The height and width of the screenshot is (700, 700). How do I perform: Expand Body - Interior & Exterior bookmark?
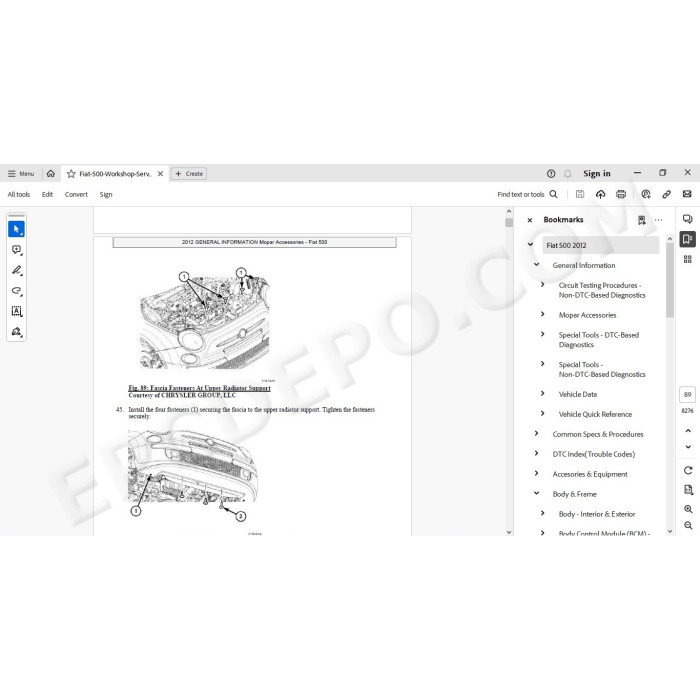coord(543,513)
